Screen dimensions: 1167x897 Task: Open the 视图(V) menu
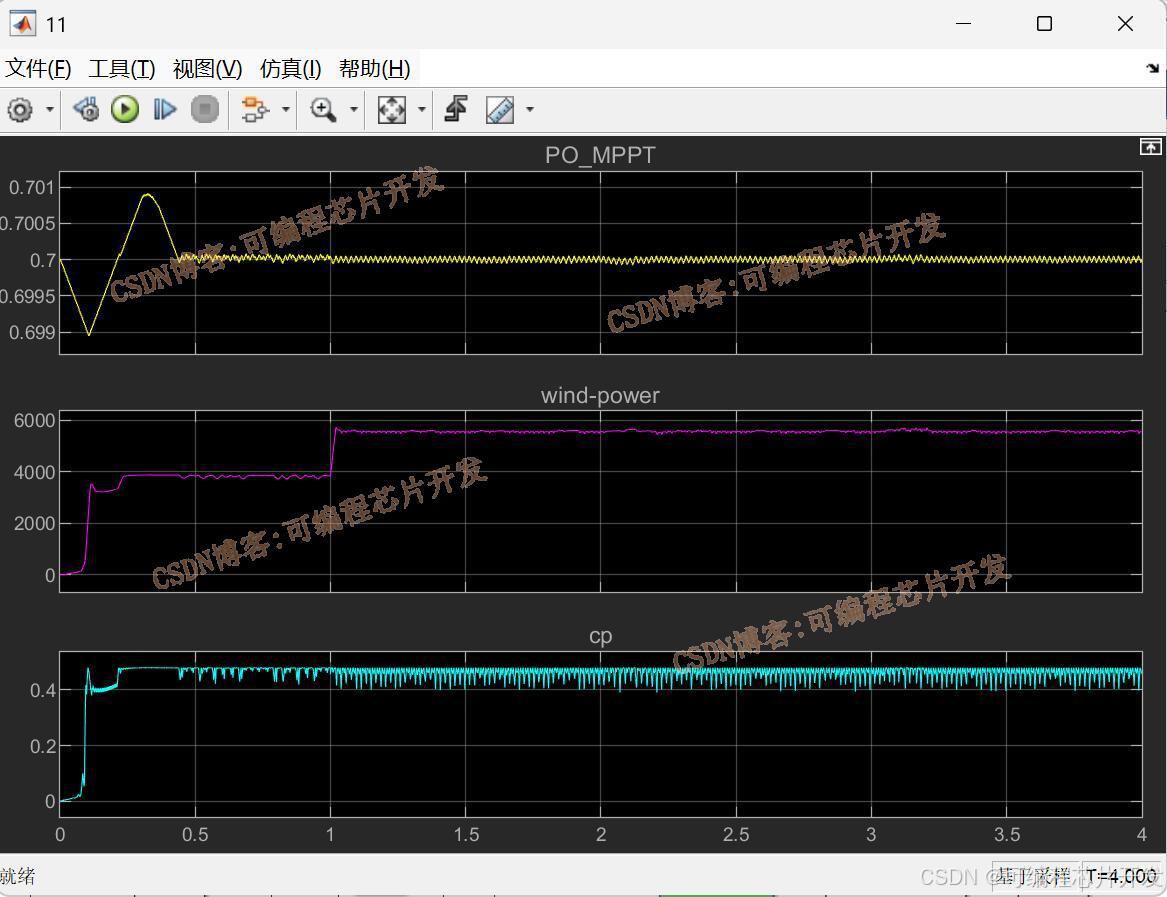tap(208, 68)
